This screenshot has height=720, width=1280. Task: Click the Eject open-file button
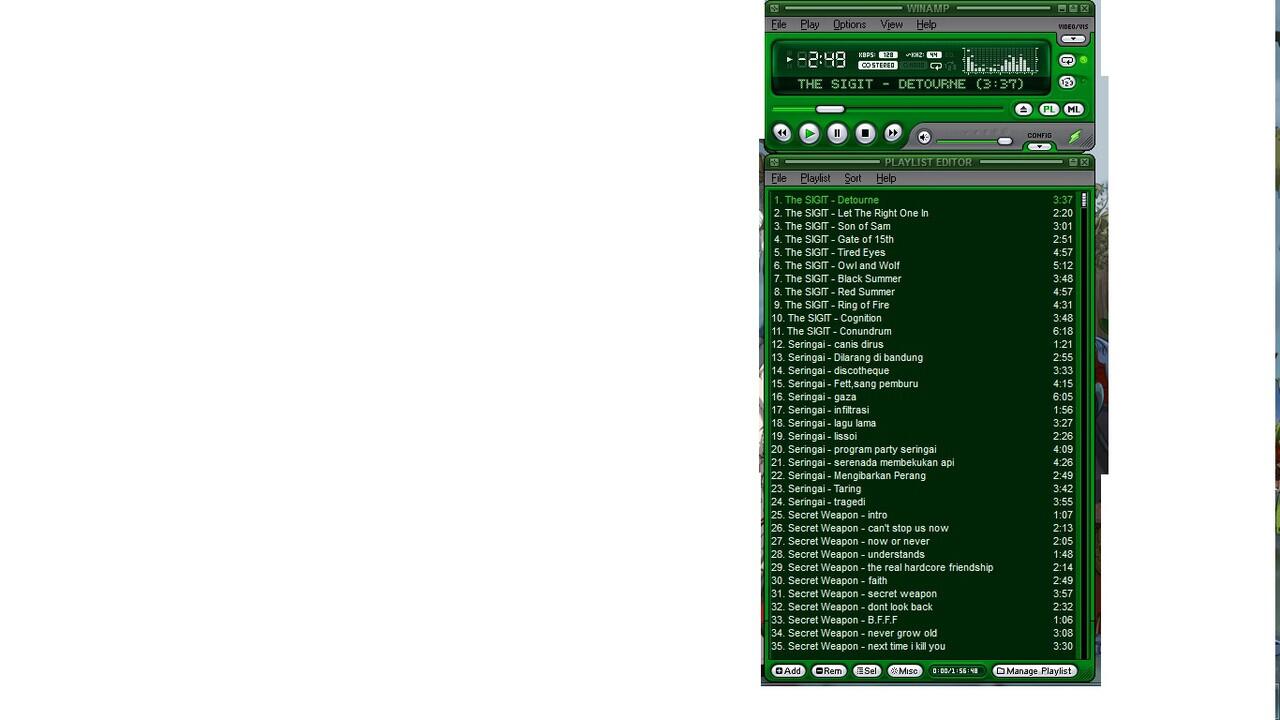1023,109
